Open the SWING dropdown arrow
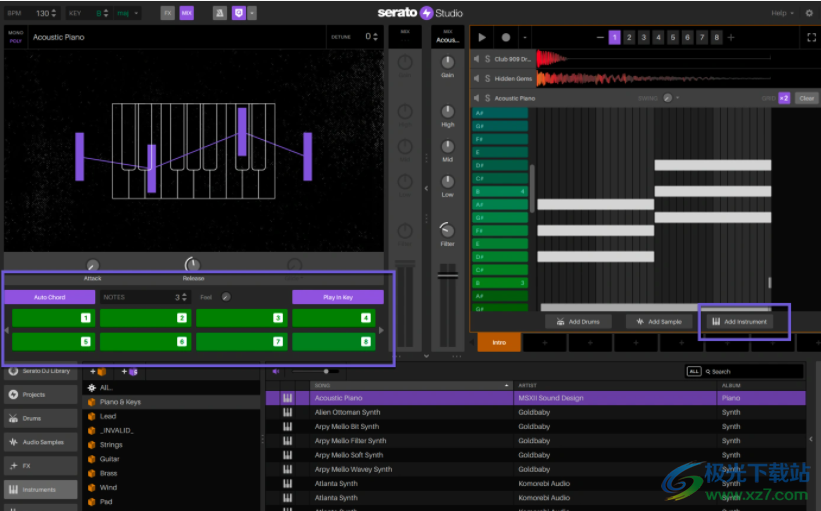The image size is (821, 511). click(678, 98)
